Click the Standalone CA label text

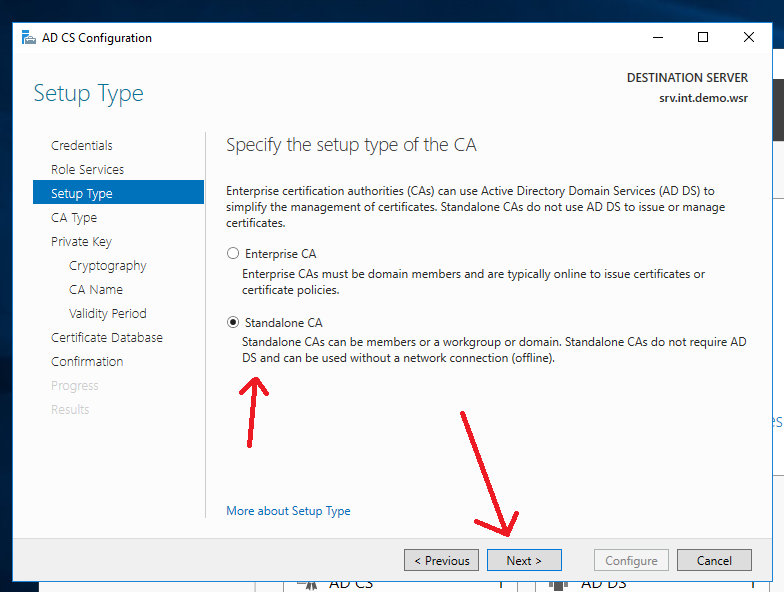[284, 323]
